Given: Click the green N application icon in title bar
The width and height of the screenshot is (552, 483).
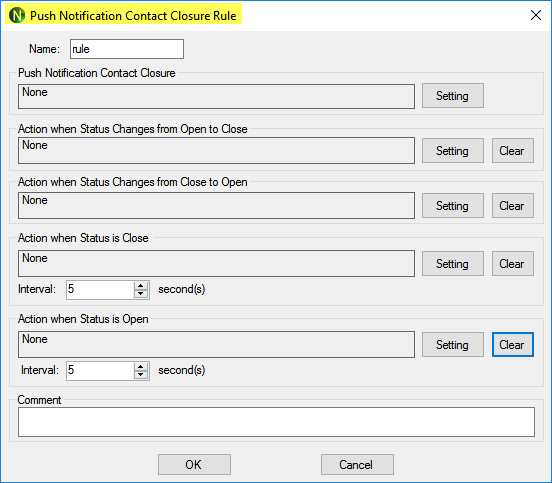Looking at the screenshot, I should [17, 15].
